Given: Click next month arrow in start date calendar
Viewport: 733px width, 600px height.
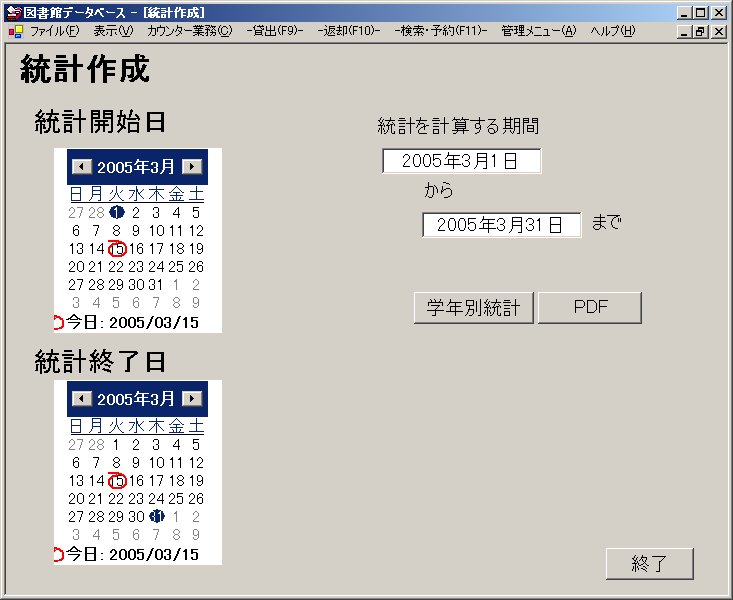Looking at the screenshot, I should 192,167.
